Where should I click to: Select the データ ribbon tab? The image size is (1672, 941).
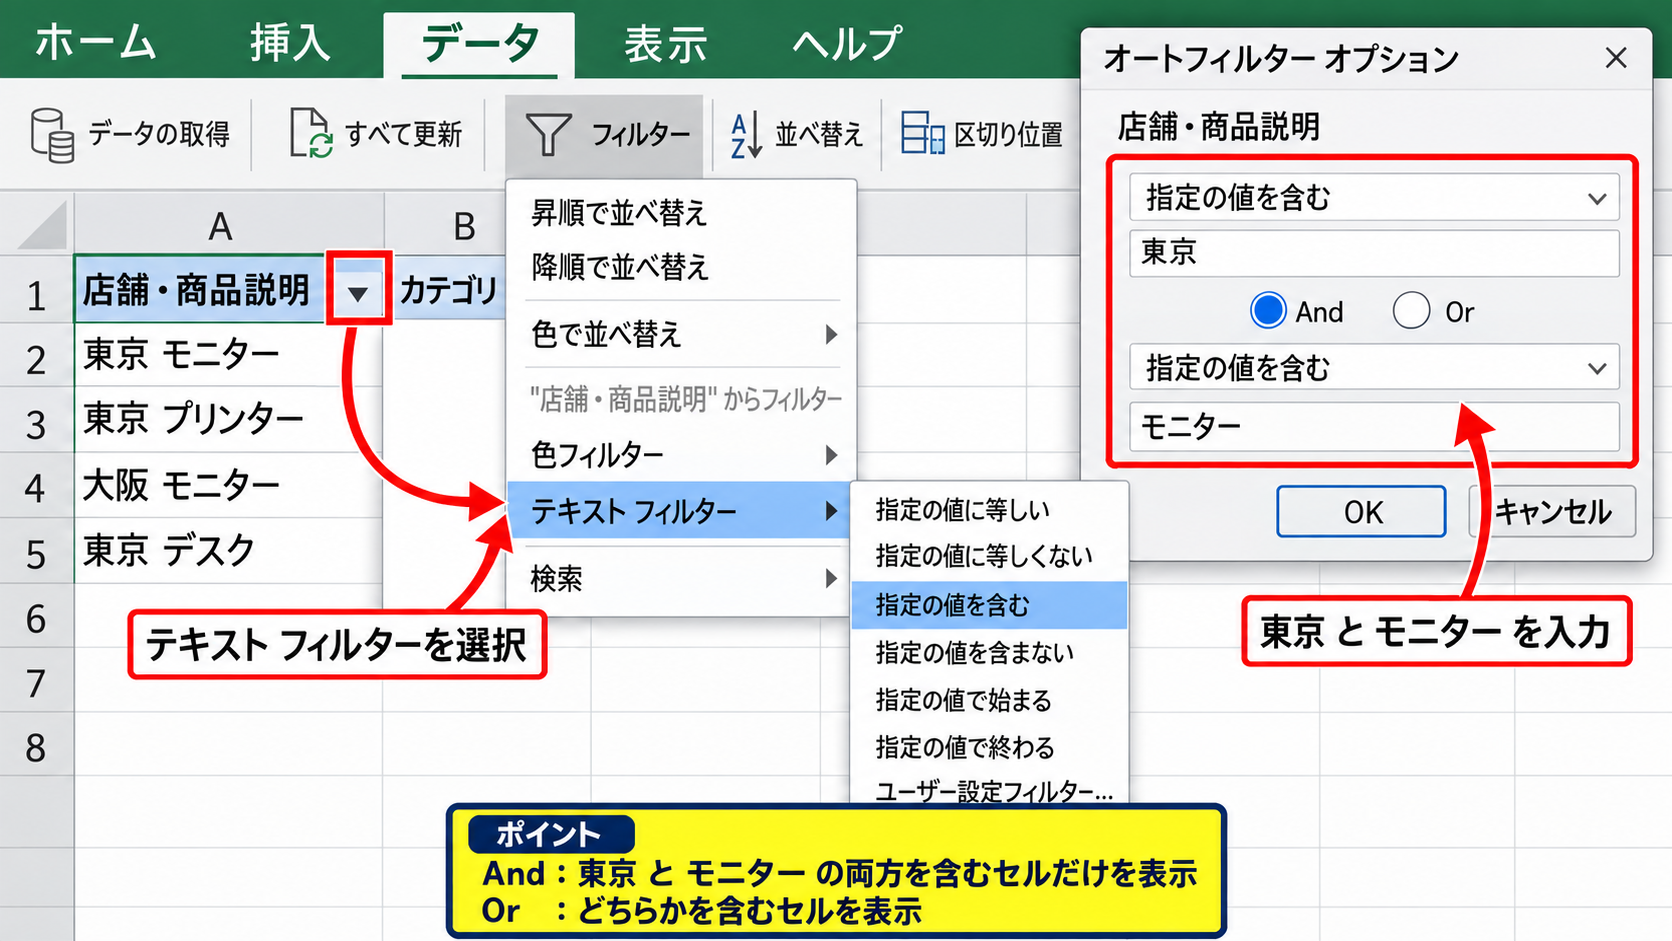tap(480, 43)
